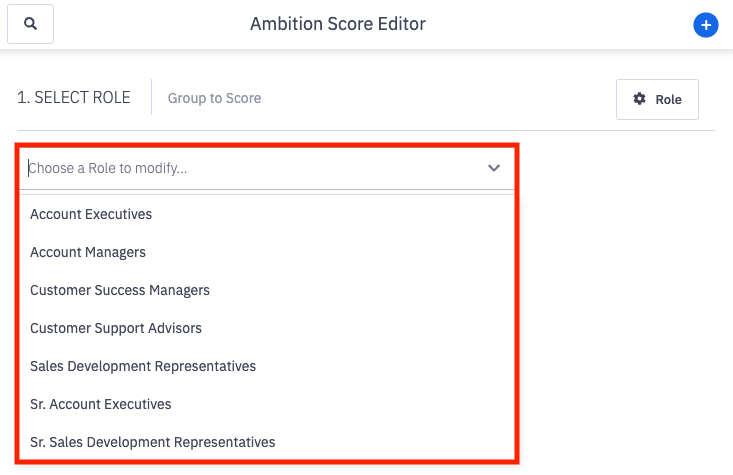
Task: Click the 'Group to Score' subtitle text
Action: pyautogui.click(x=214, y=98)
